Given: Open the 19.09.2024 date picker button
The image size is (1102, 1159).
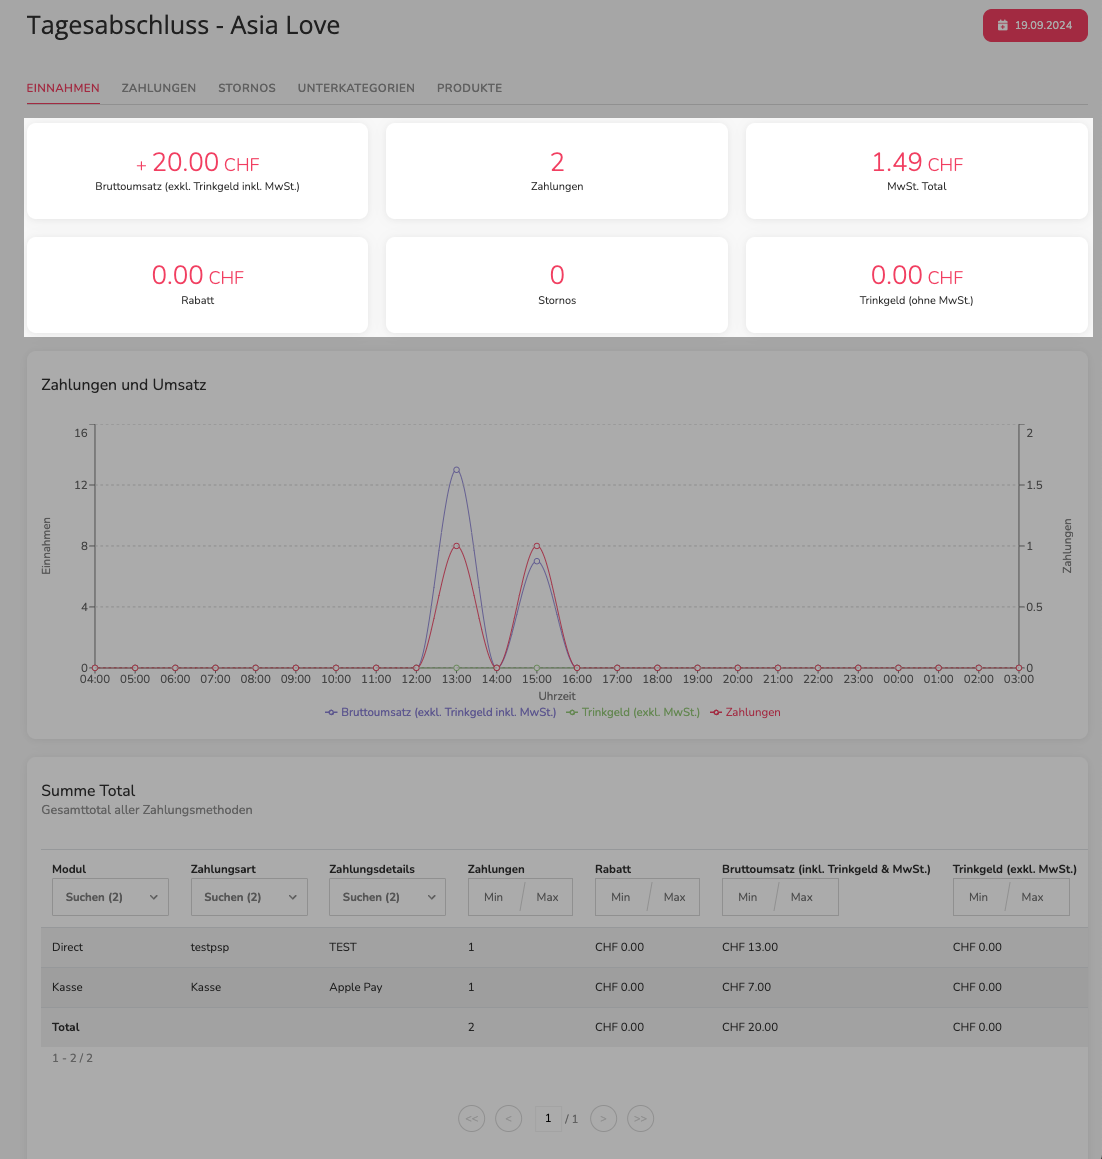Looking at the screenshot, I should [x=1035, y=25].
